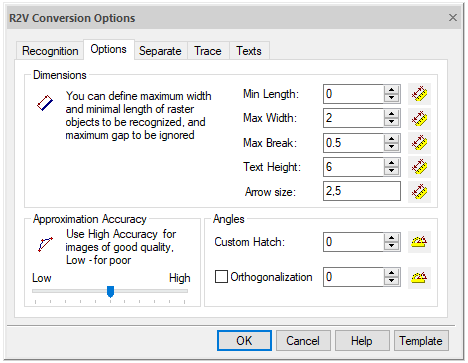Open the Texts tab
468x363 pixels.
pyautogui.click(x=249, y=51)
